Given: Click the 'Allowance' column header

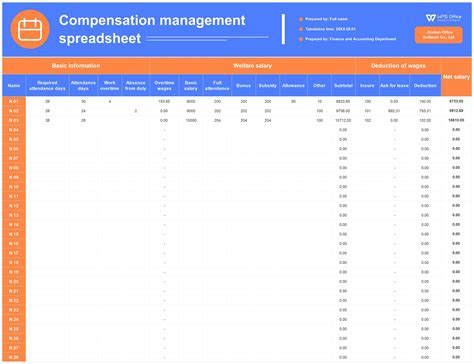Looking at the screenshot, I should pyautogui.click(x=293, y=86).
